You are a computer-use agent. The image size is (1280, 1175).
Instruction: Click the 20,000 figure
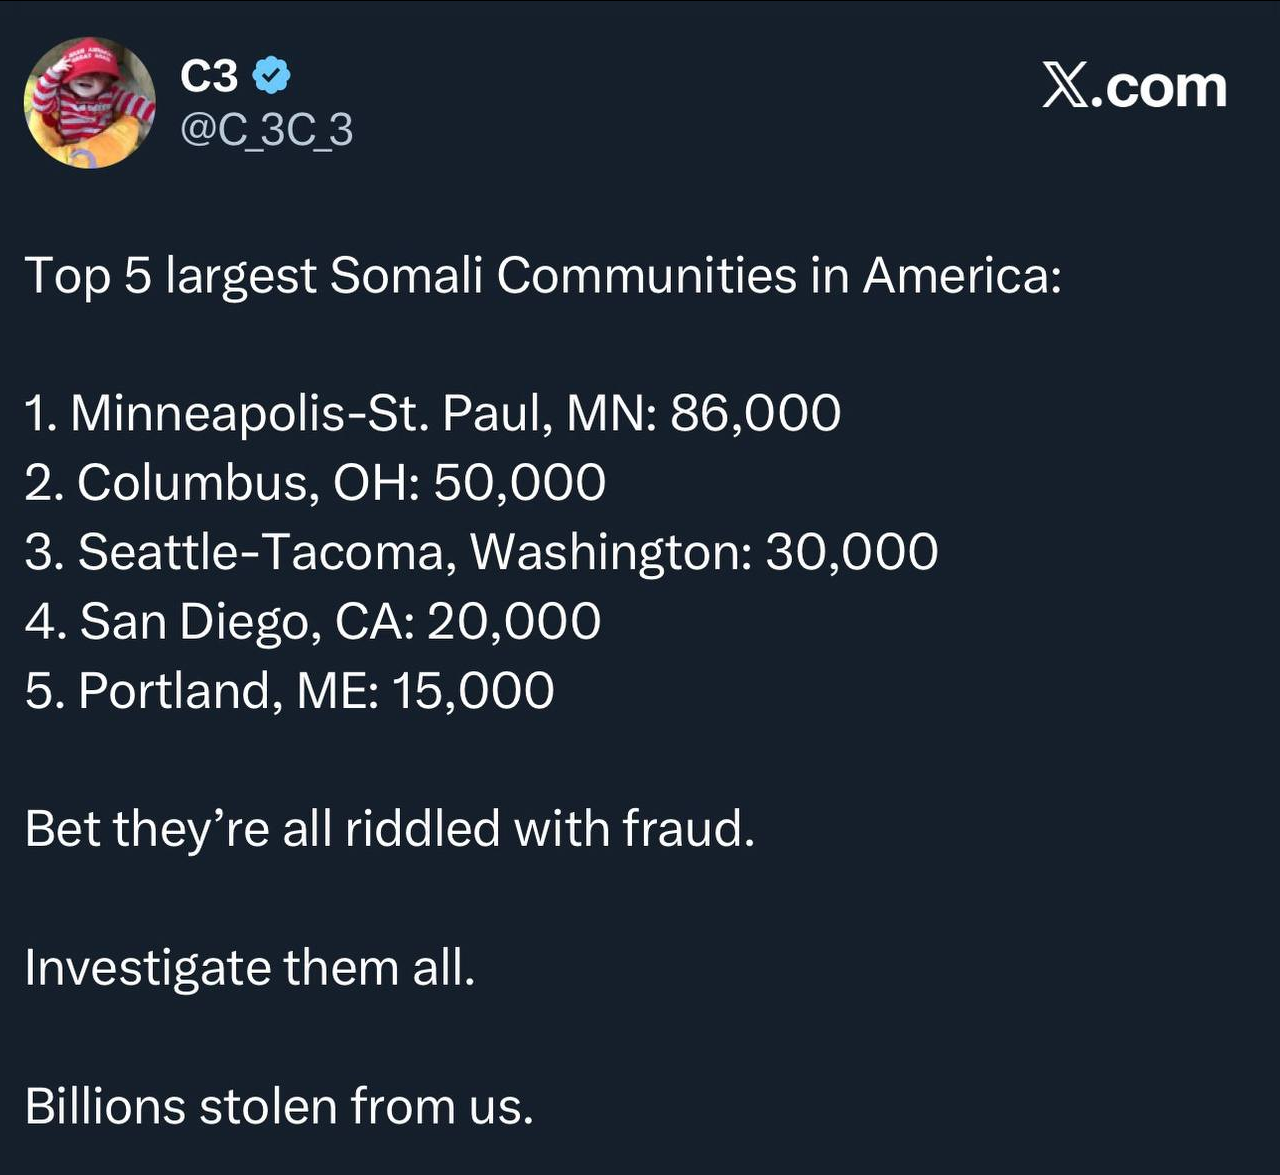coord(514,621)
